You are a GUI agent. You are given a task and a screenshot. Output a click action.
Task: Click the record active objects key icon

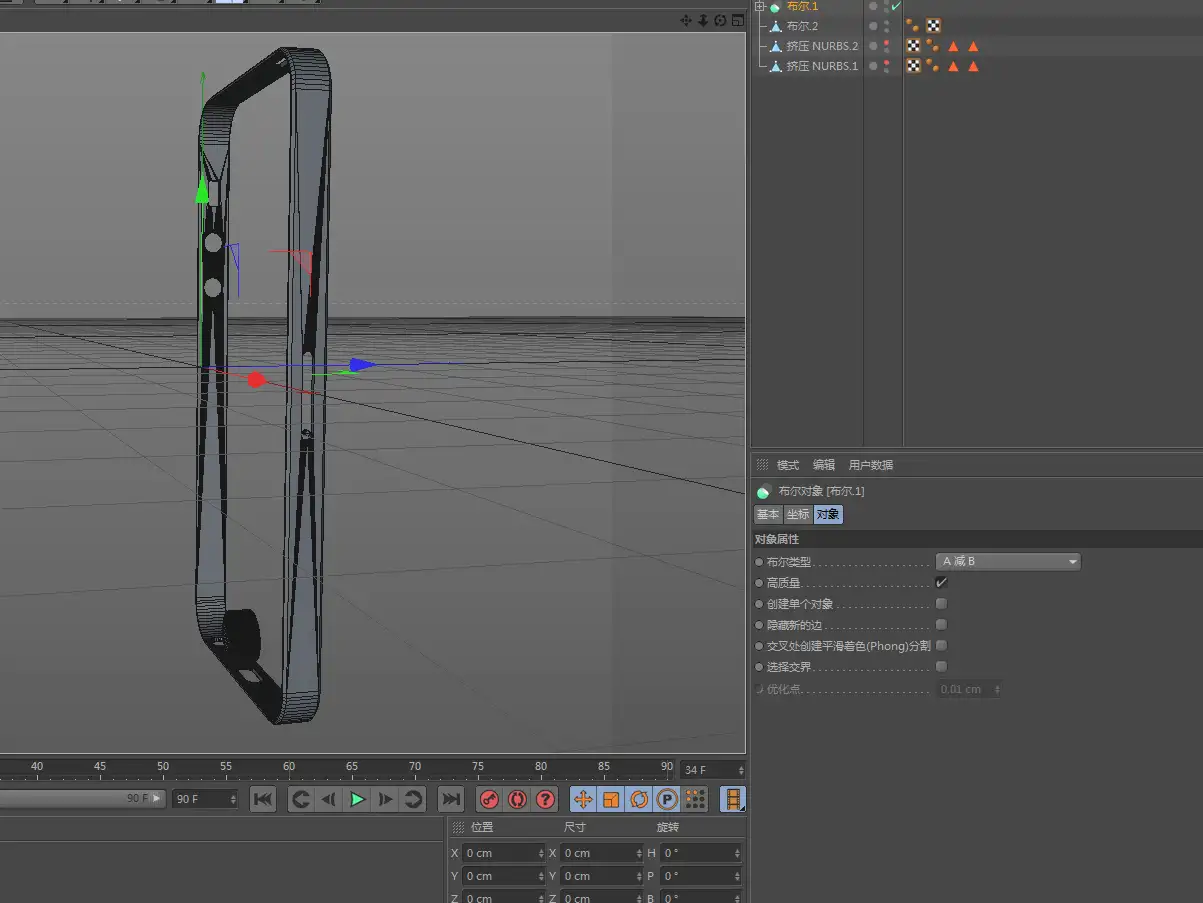tap(489, 799)
